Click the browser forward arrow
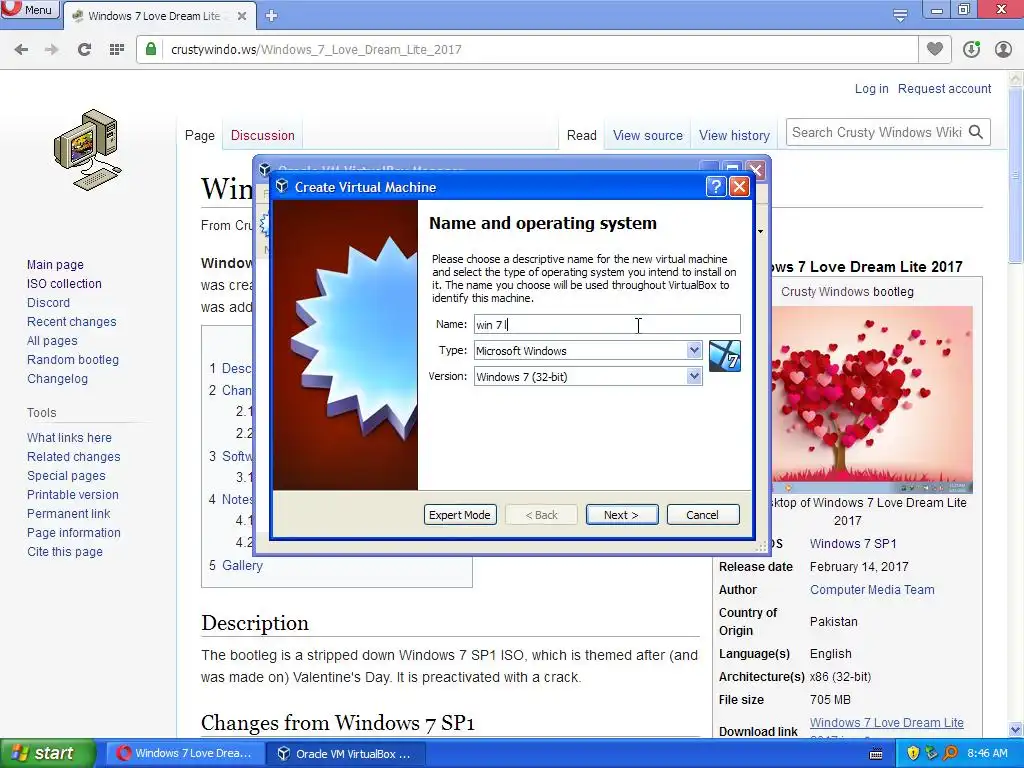Screen dimensions: 1024x768 [52, 50]
